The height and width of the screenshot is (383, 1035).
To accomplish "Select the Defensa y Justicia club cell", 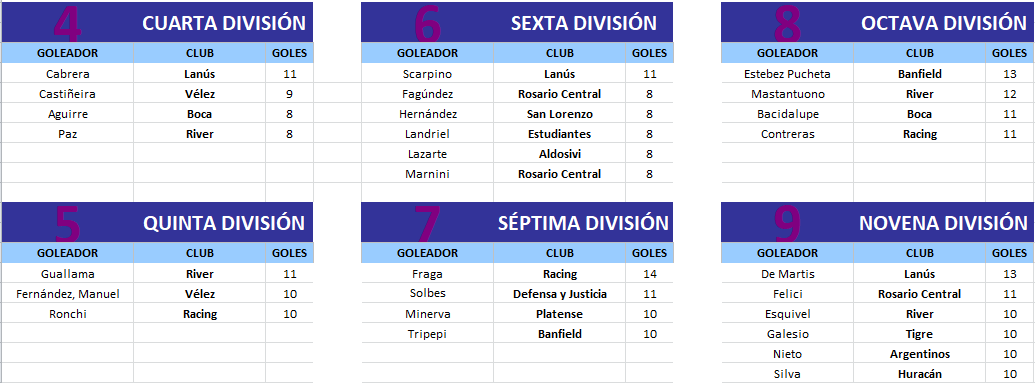I will coord(559,294).
